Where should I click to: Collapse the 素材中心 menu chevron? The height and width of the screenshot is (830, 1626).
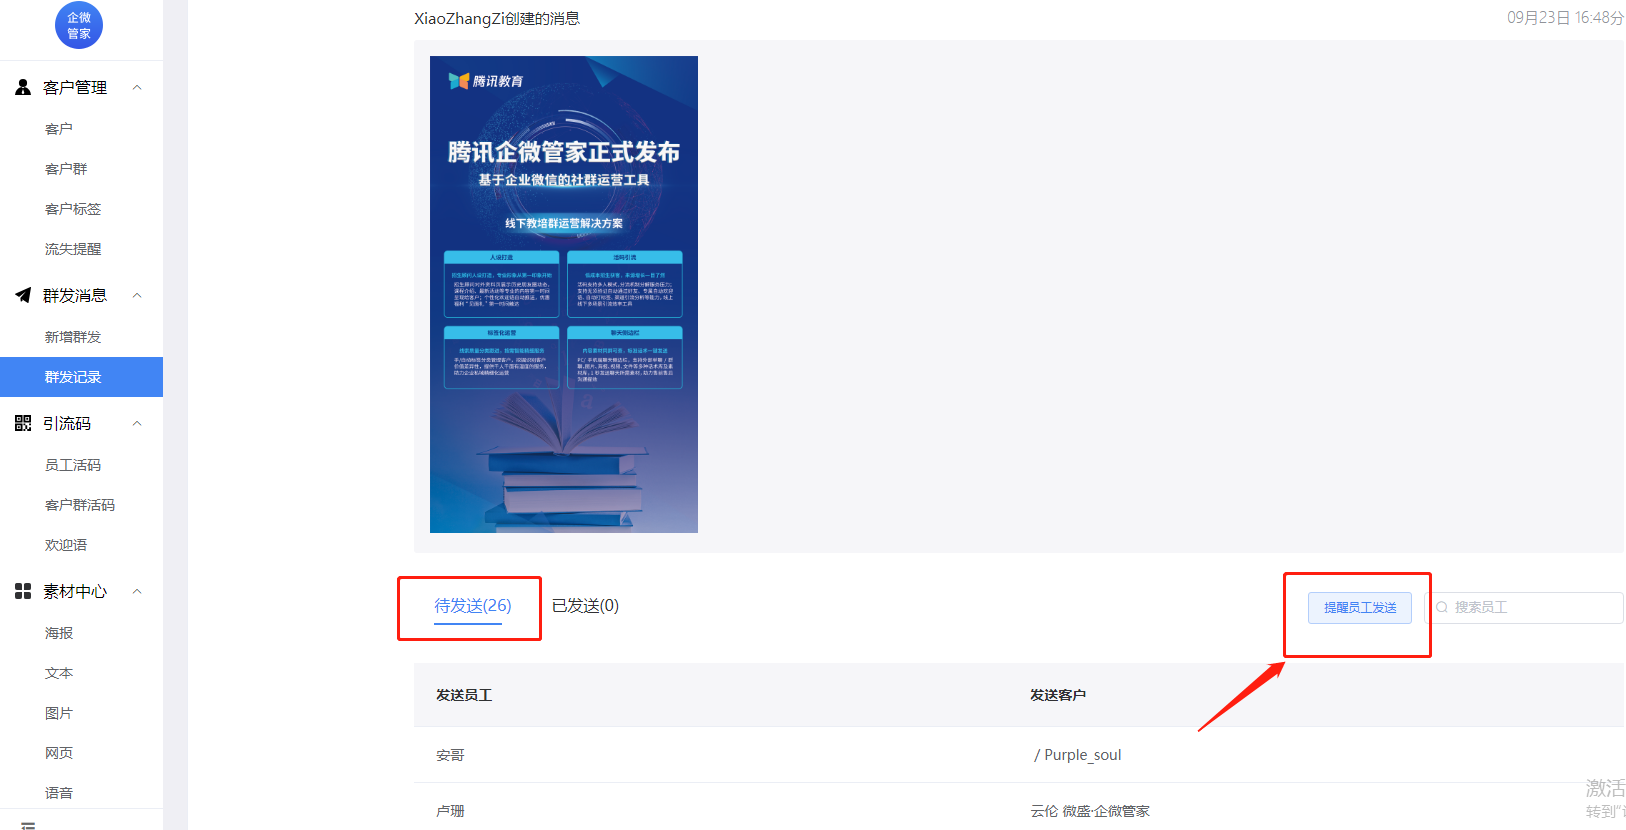(137, 591)
